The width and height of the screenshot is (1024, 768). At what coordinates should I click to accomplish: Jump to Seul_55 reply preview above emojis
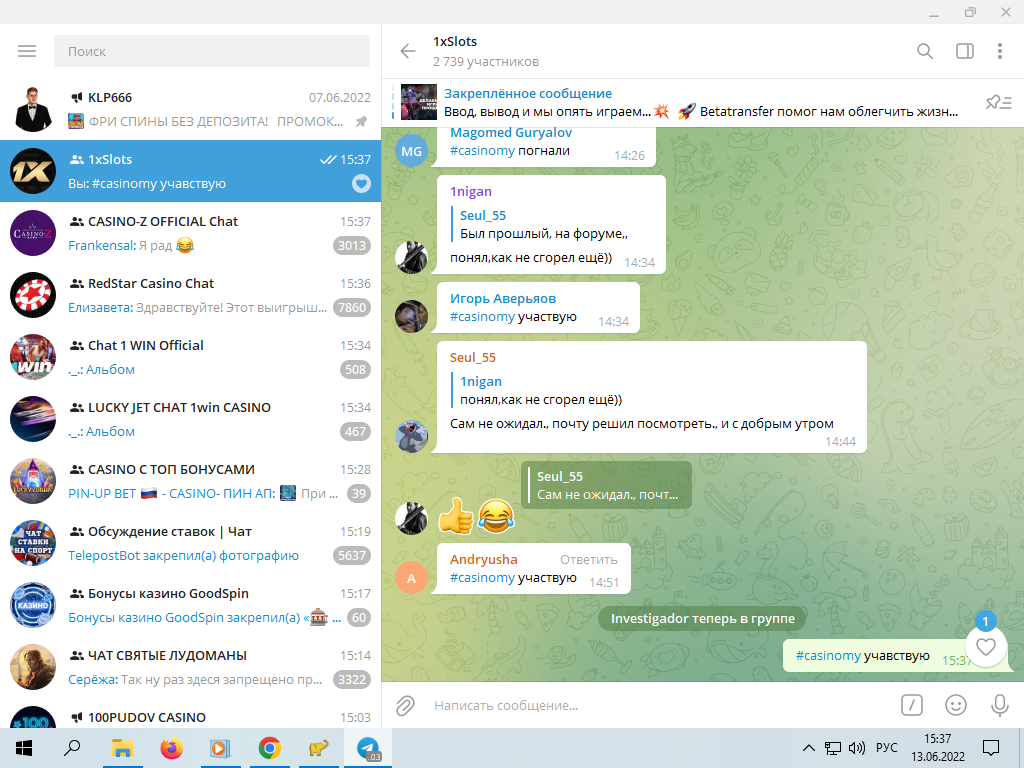606,485
